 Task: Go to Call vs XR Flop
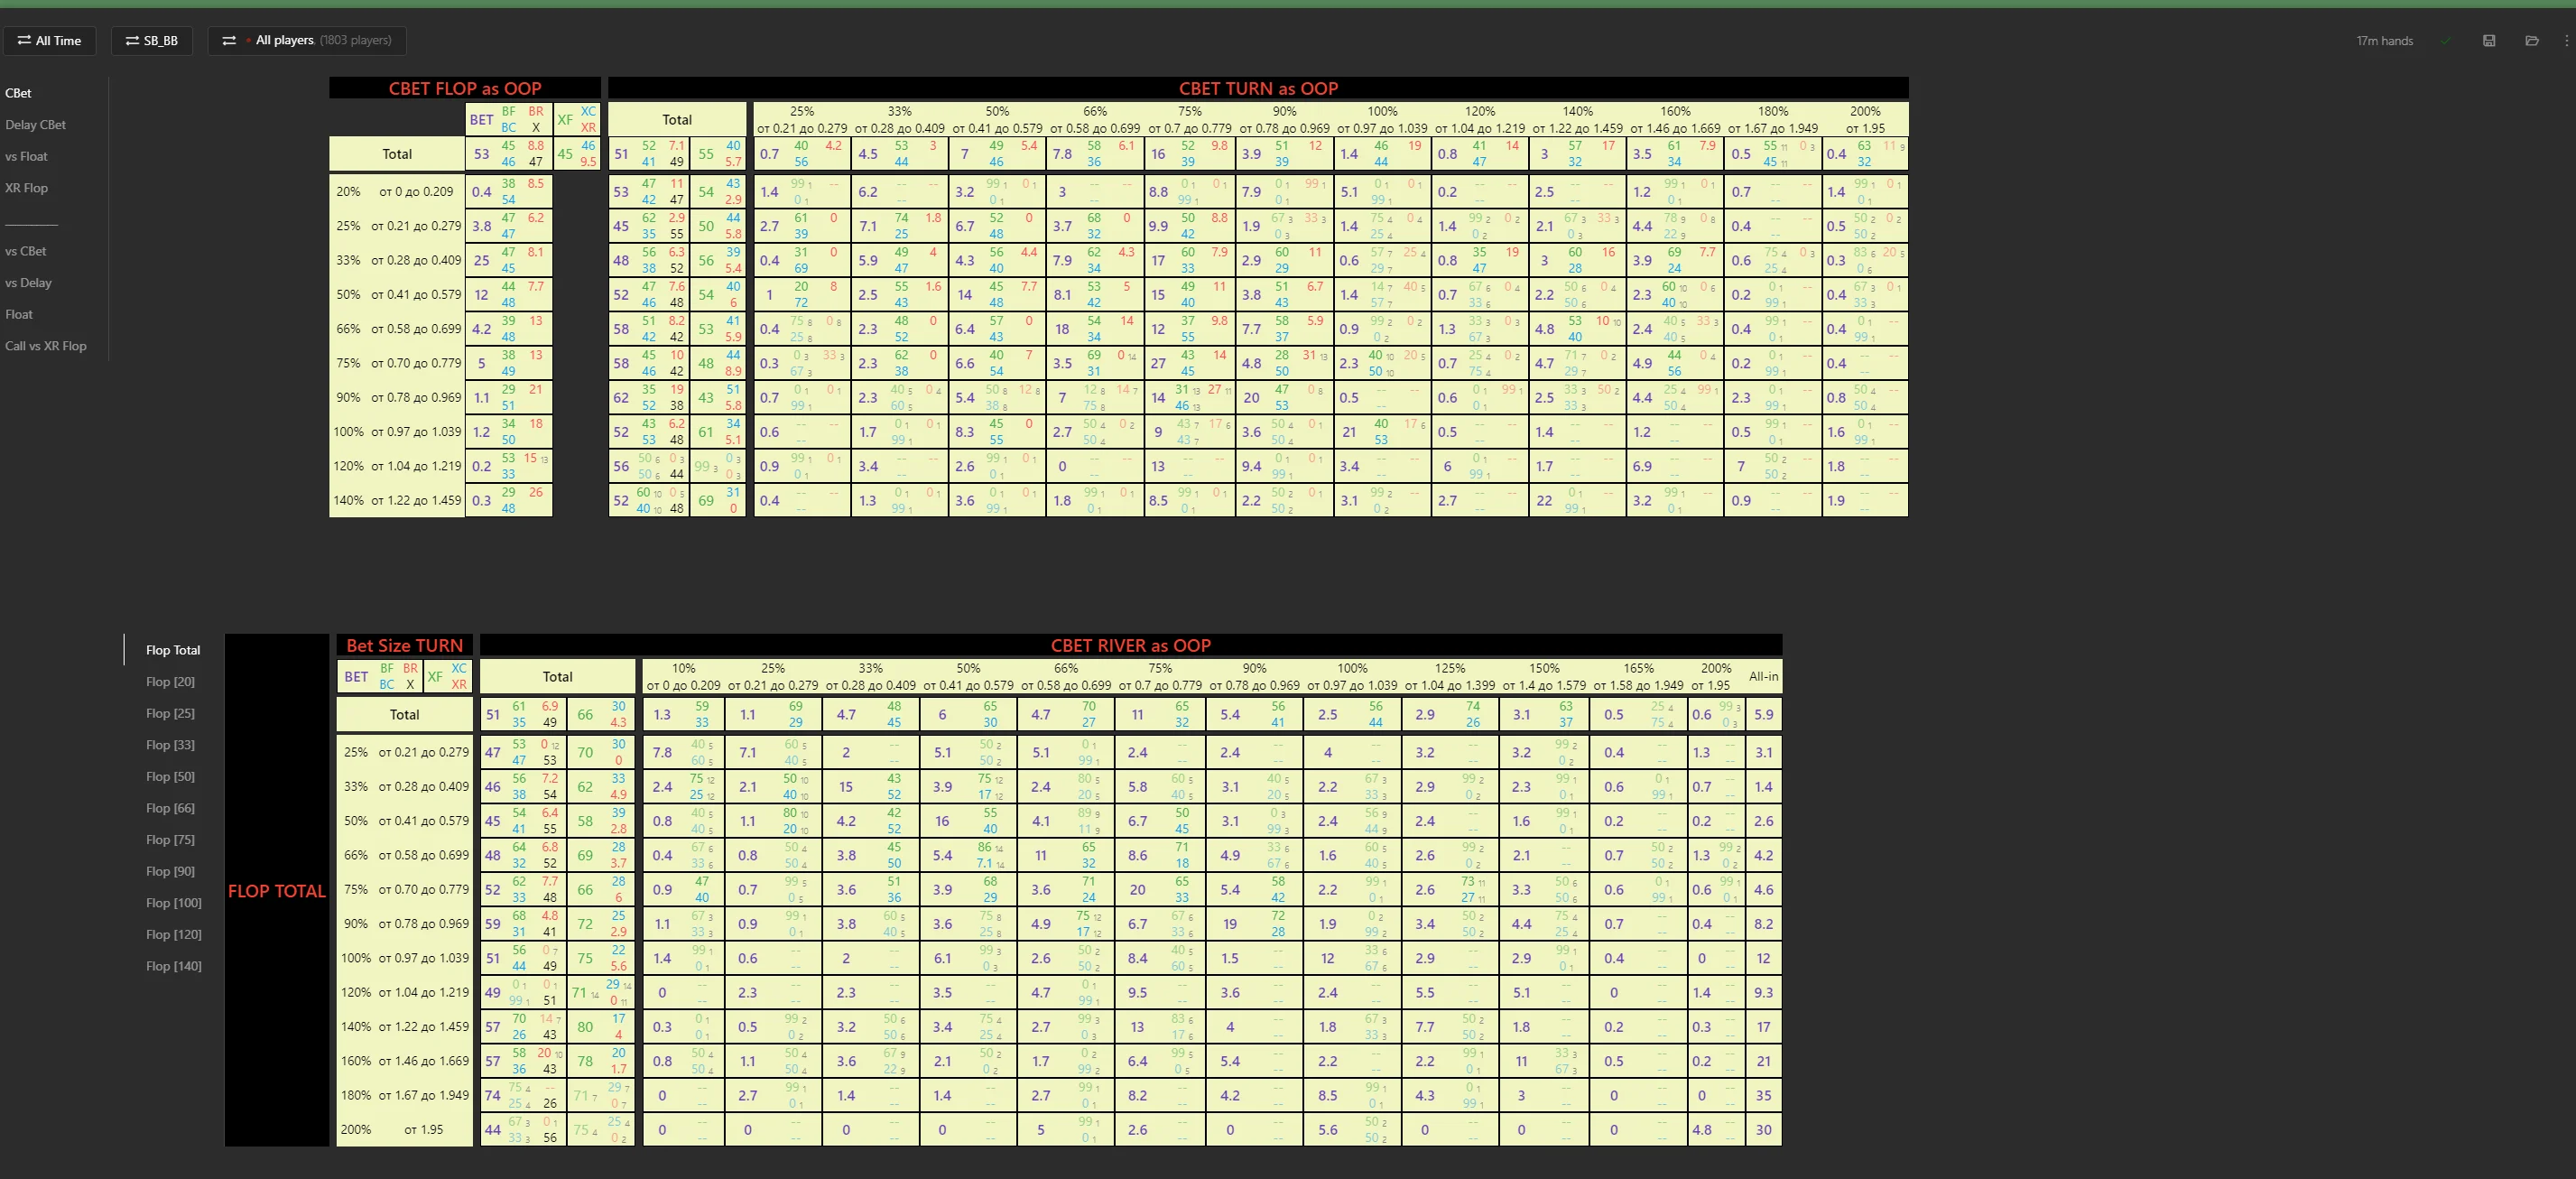pyautogui.click(x=46, y=346)
